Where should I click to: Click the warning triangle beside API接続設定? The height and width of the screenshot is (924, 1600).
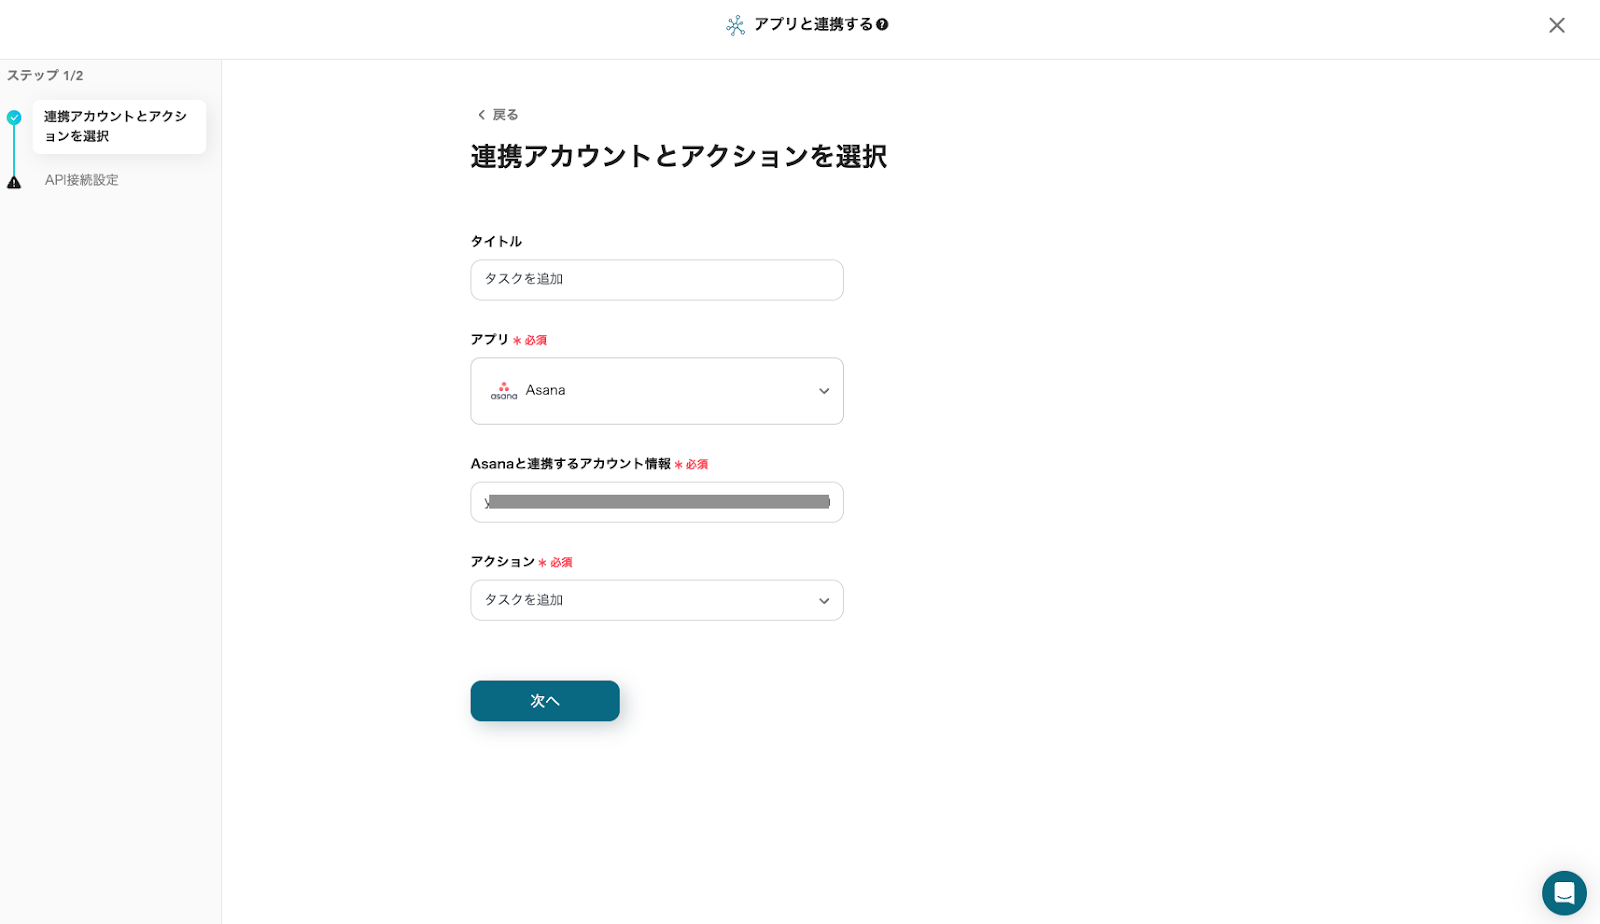pyautogui.click(x=14, y=182)
